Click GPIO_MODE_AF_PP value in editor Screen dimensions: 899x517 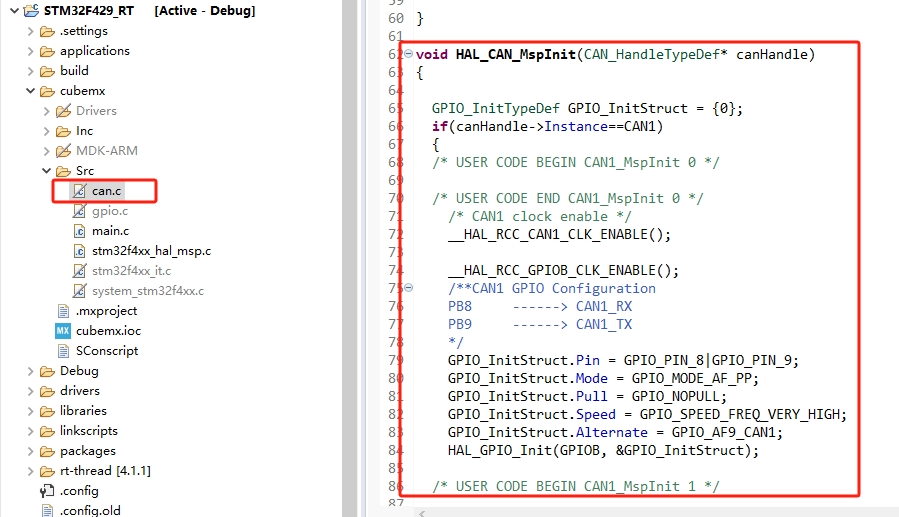pos(691,378)
